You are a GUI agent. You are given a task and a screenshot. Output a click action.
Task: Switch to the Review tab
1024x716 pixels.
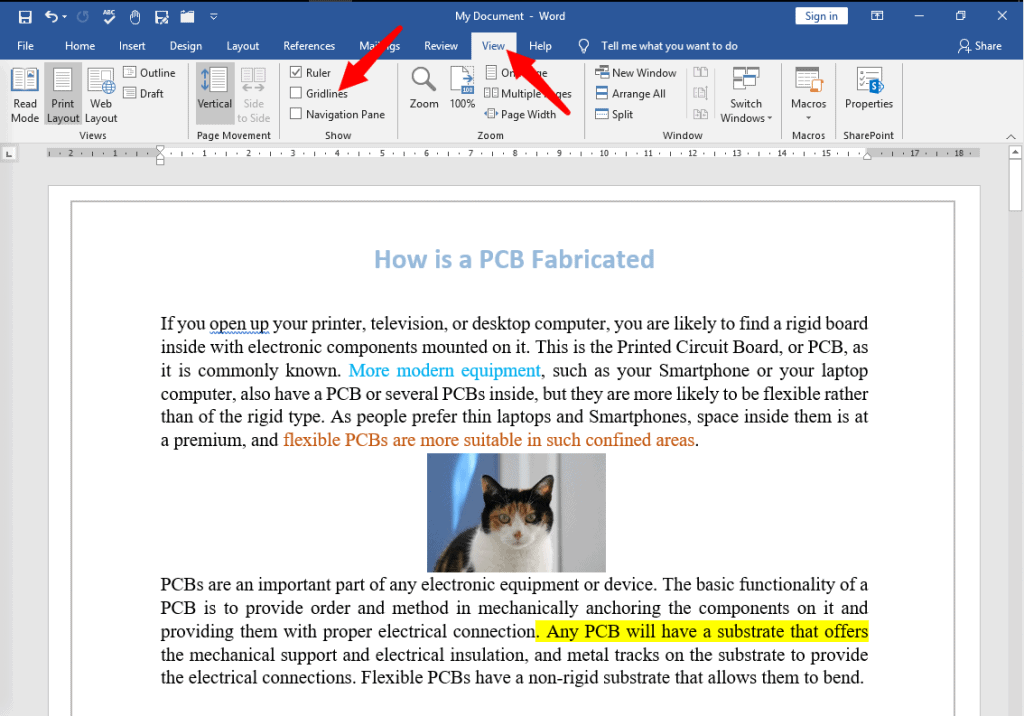click(x=440, y=45)
